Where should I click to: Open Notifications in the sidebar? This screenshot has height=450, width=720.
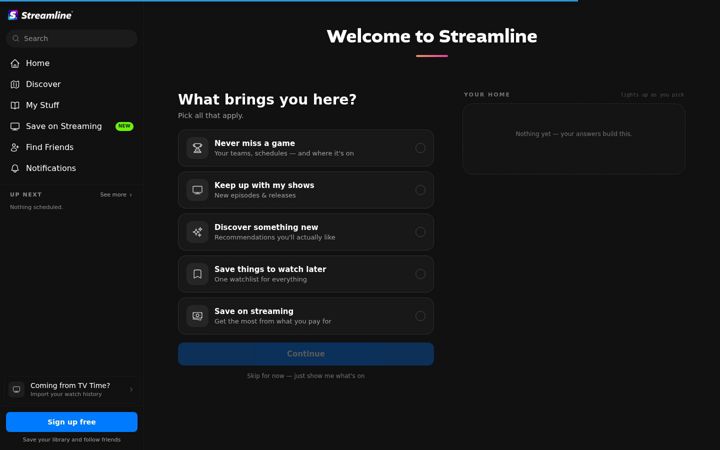[x=72, y=169]
